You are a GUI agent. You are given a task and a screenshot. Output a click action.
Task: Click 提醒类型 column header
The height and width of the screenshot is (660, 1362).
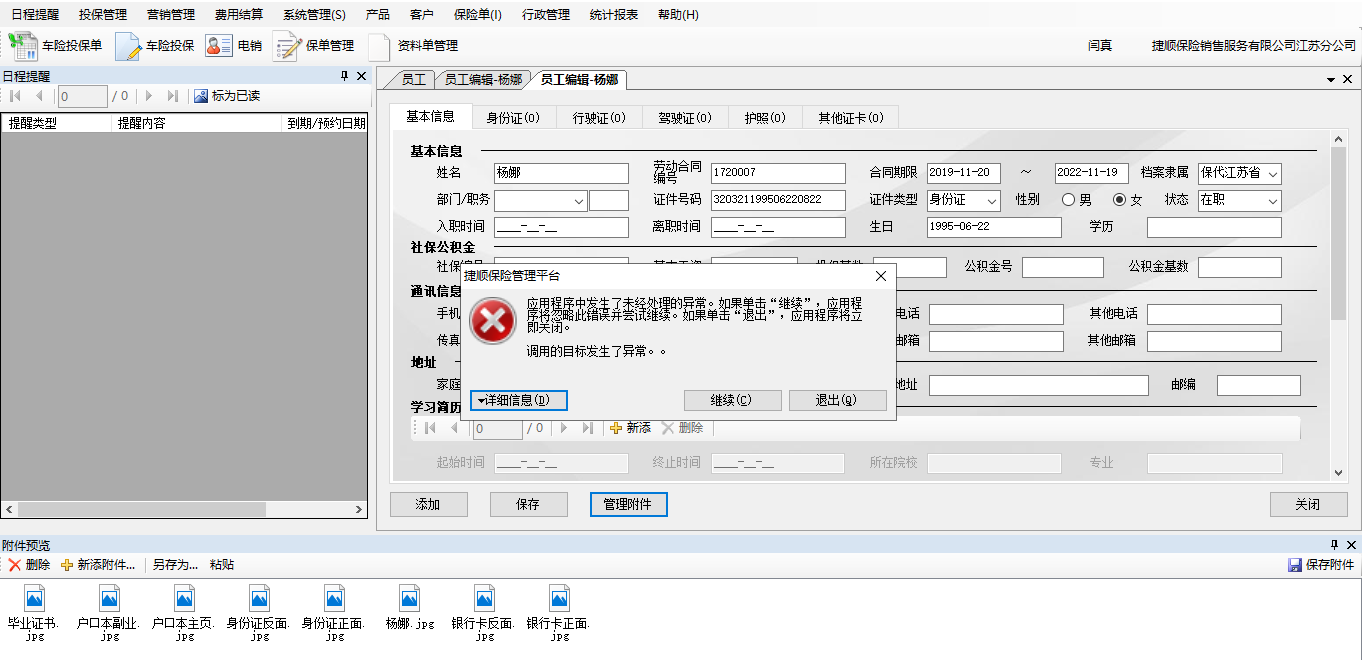(56, 123)
